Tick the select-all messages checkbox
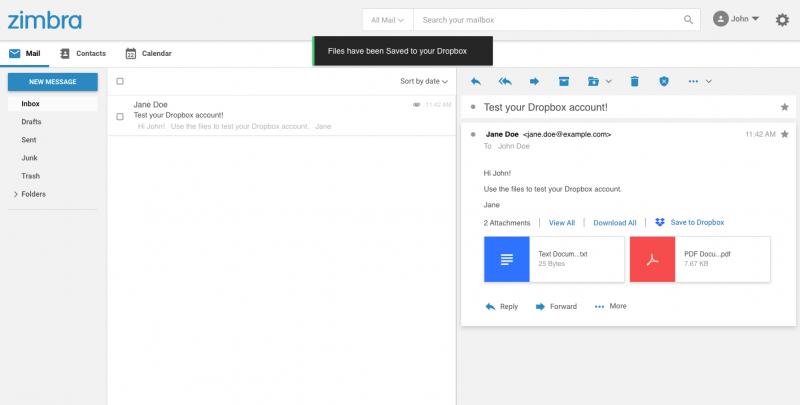The height and width of the screenshot is (405, 800). pos(120,81)
